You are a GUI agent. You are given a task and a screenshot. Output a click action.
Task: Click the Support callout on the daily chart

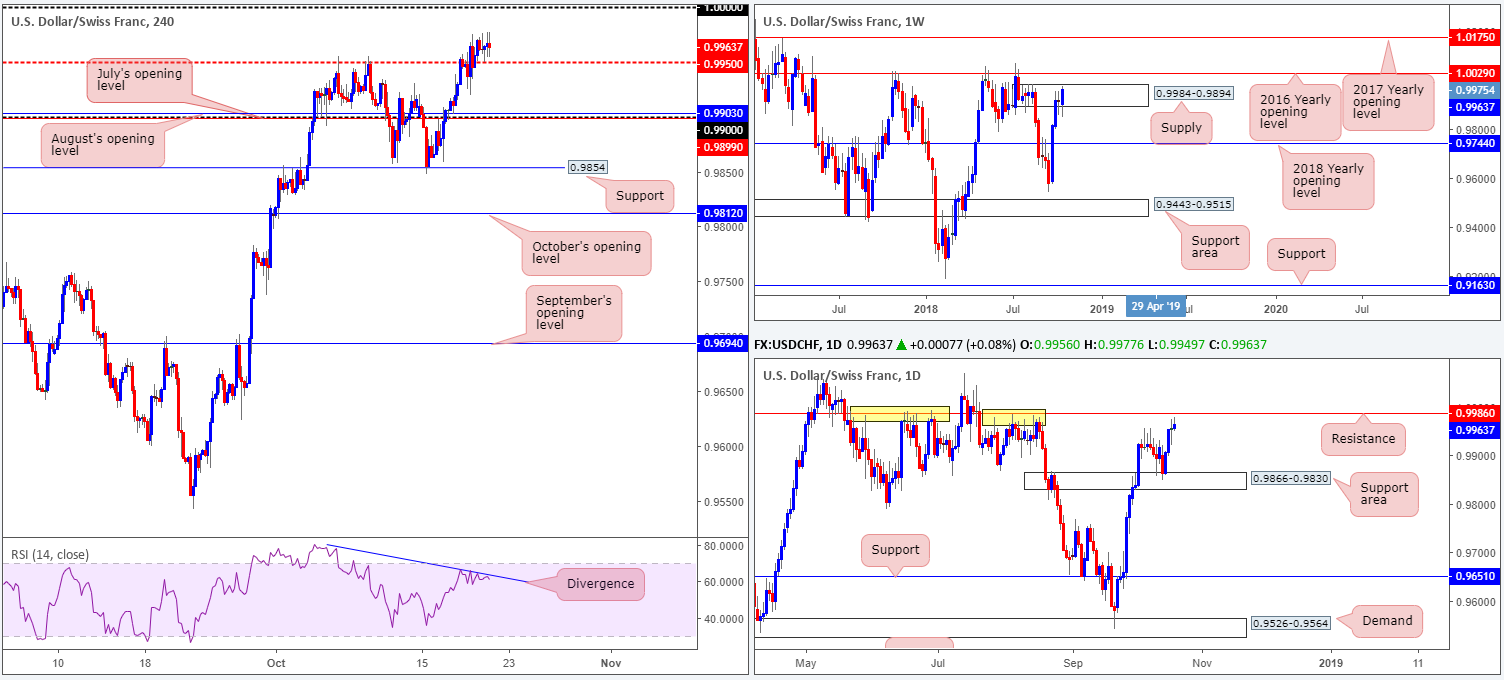(x=895, y=550)
